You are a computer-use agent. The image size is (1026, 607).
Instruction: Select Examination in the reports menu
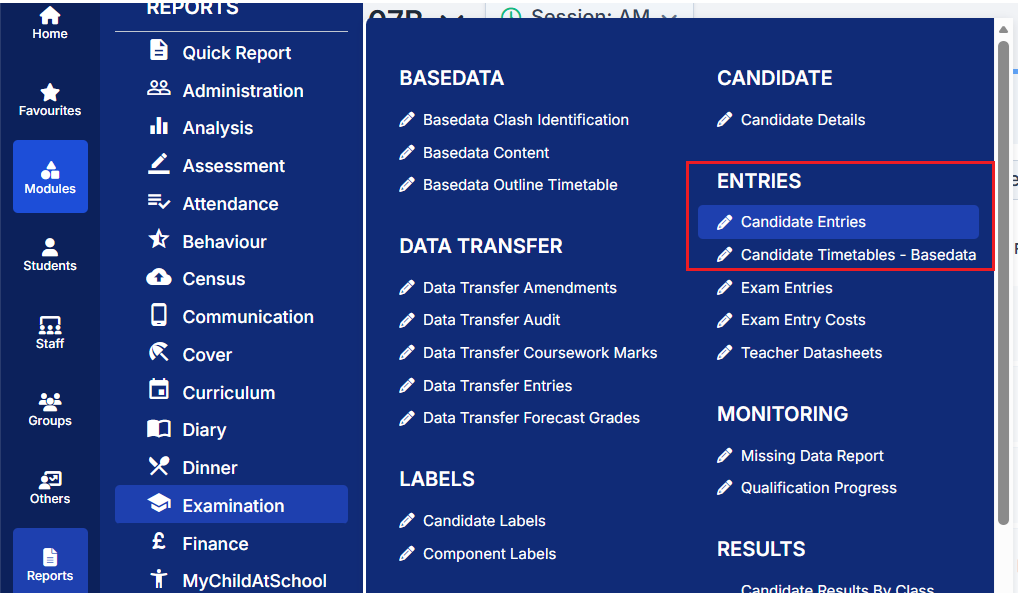click(x=232, y=506)
